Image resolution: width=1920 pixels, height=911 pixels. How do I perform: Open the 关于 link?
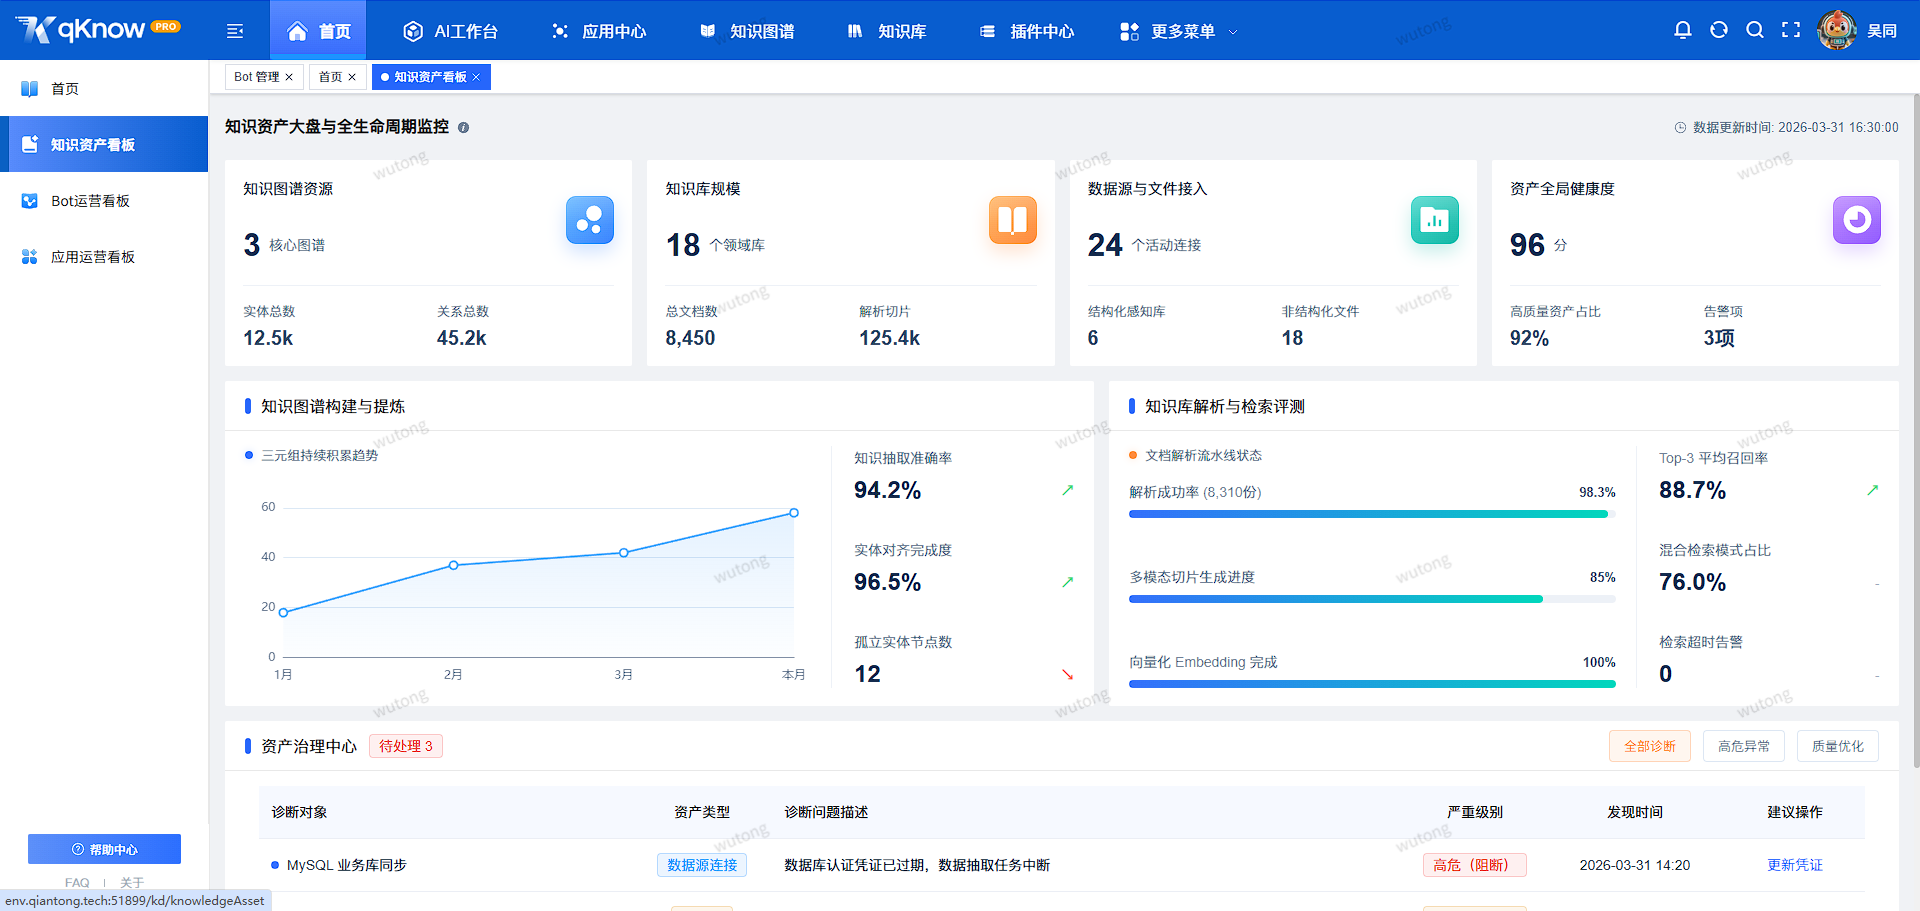(132, 883)
